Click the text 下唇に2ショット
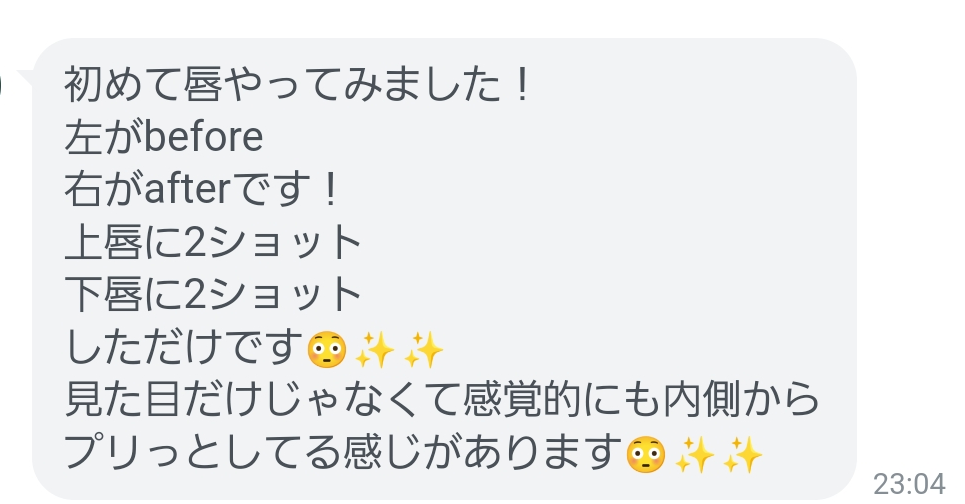 [x=213, y=294]
